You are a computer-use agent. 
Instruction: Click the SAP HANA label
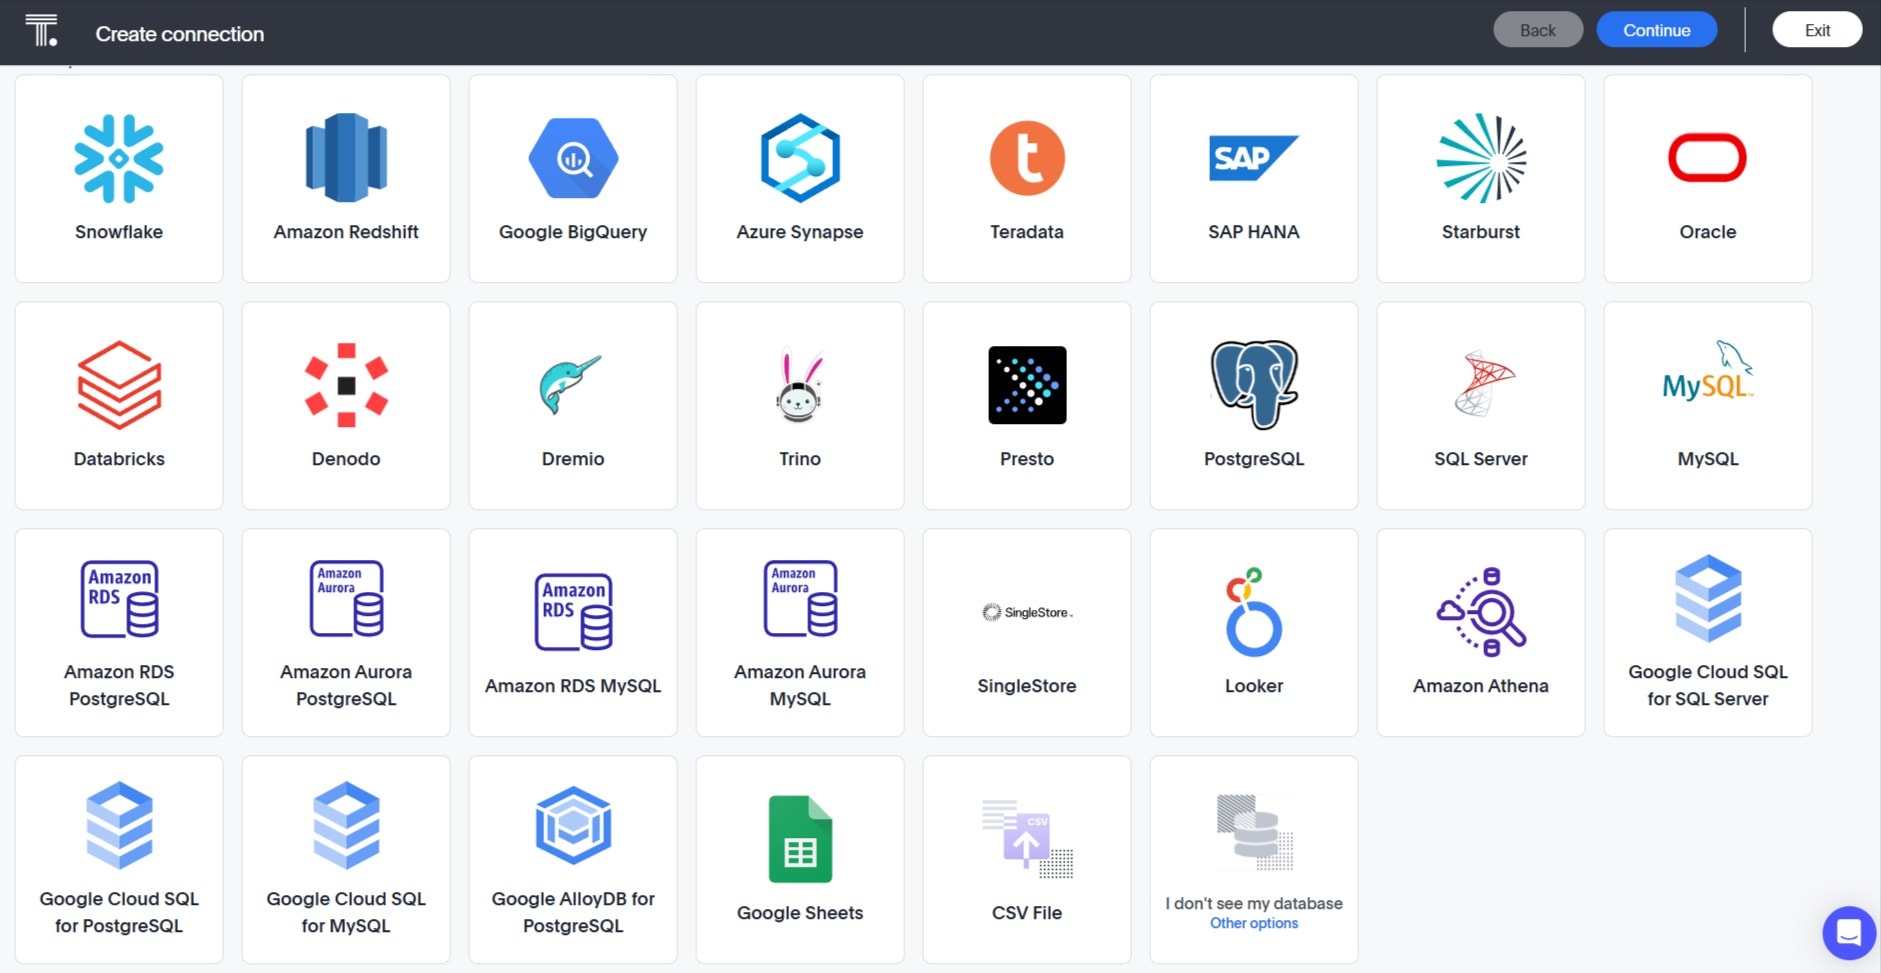[1254, 232]
